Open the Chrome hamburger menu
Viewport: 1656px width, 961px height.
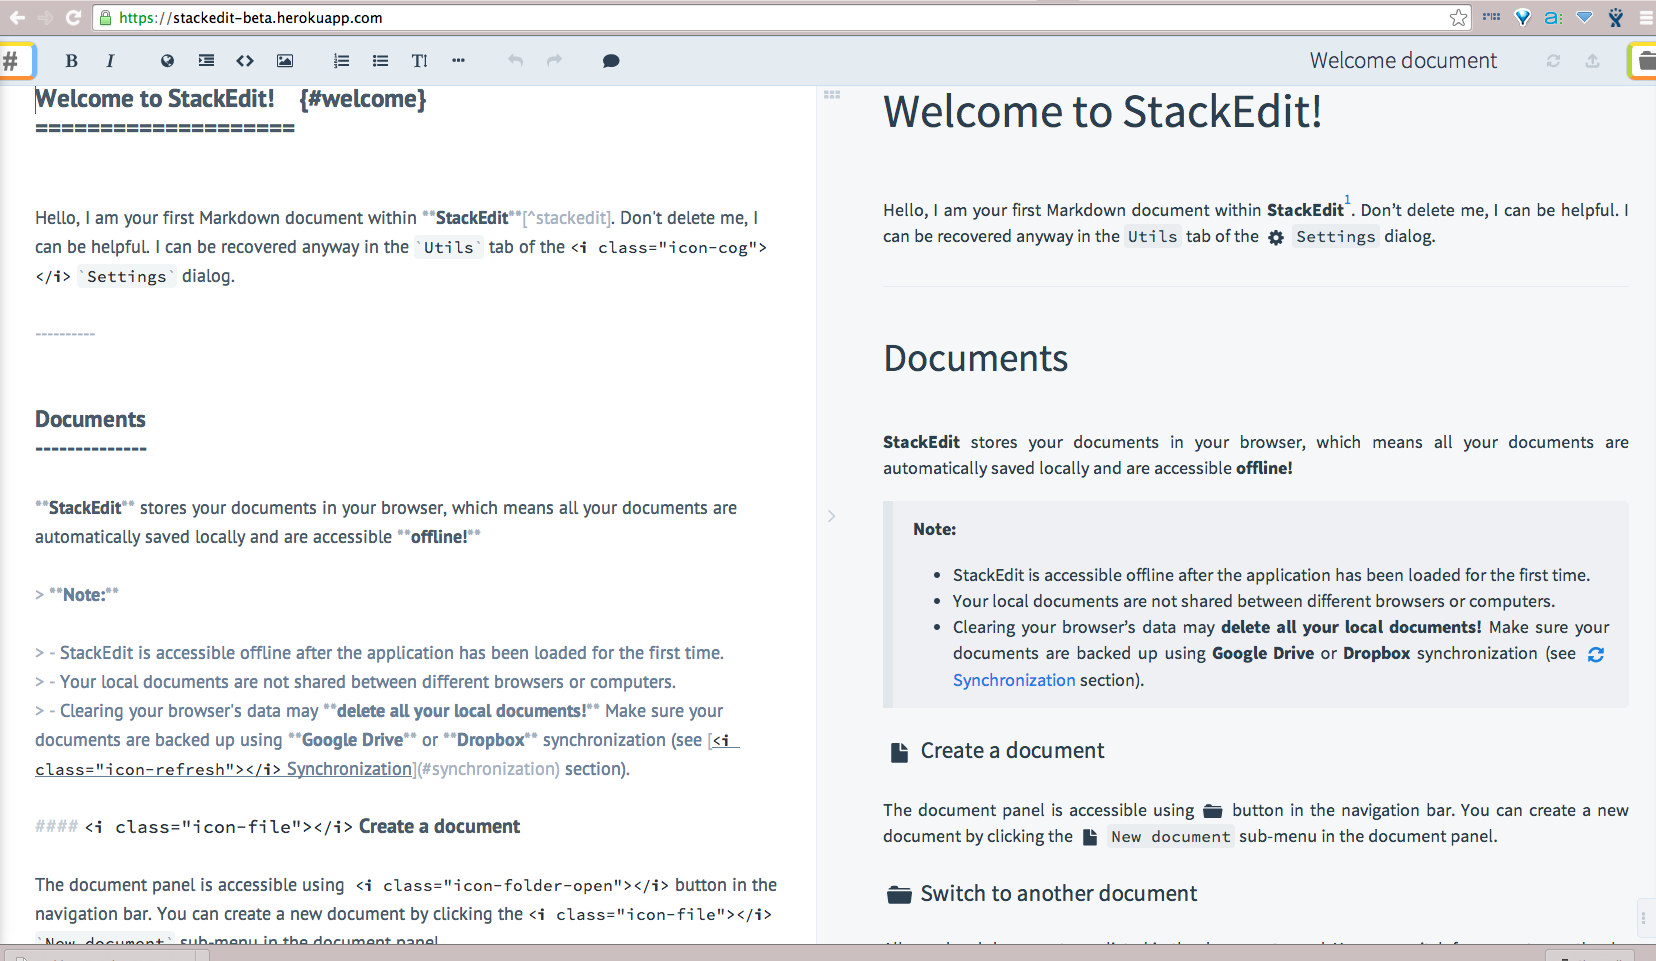(x=1646, y=17)
